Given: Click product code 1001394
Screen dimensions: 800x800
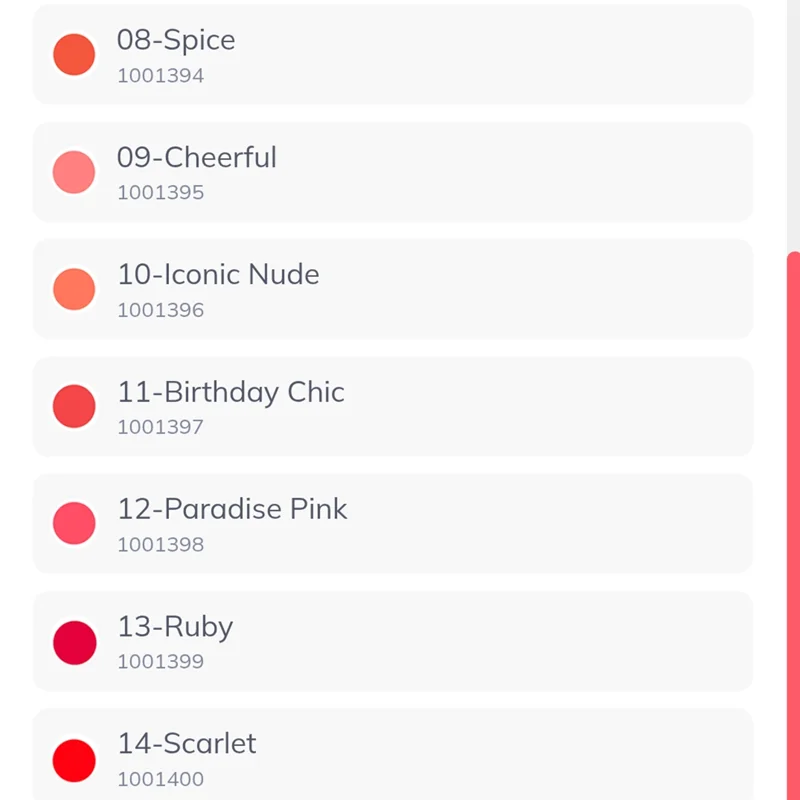Looking at the screenshot, I should 160,76.
